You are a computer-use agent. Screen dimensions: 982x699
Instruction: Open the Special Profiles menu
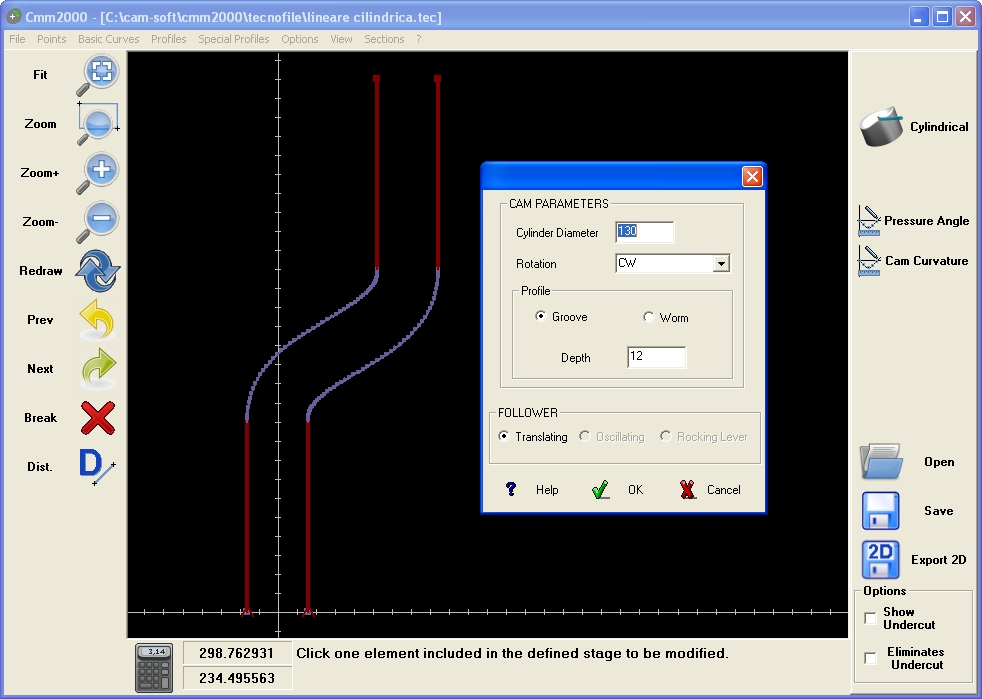234,39
